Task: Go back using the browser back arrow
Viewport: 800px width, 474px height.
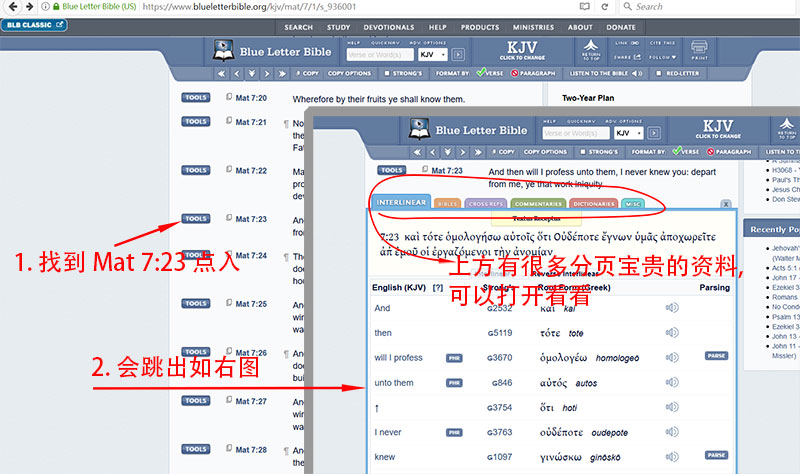Action: point(13,7)
